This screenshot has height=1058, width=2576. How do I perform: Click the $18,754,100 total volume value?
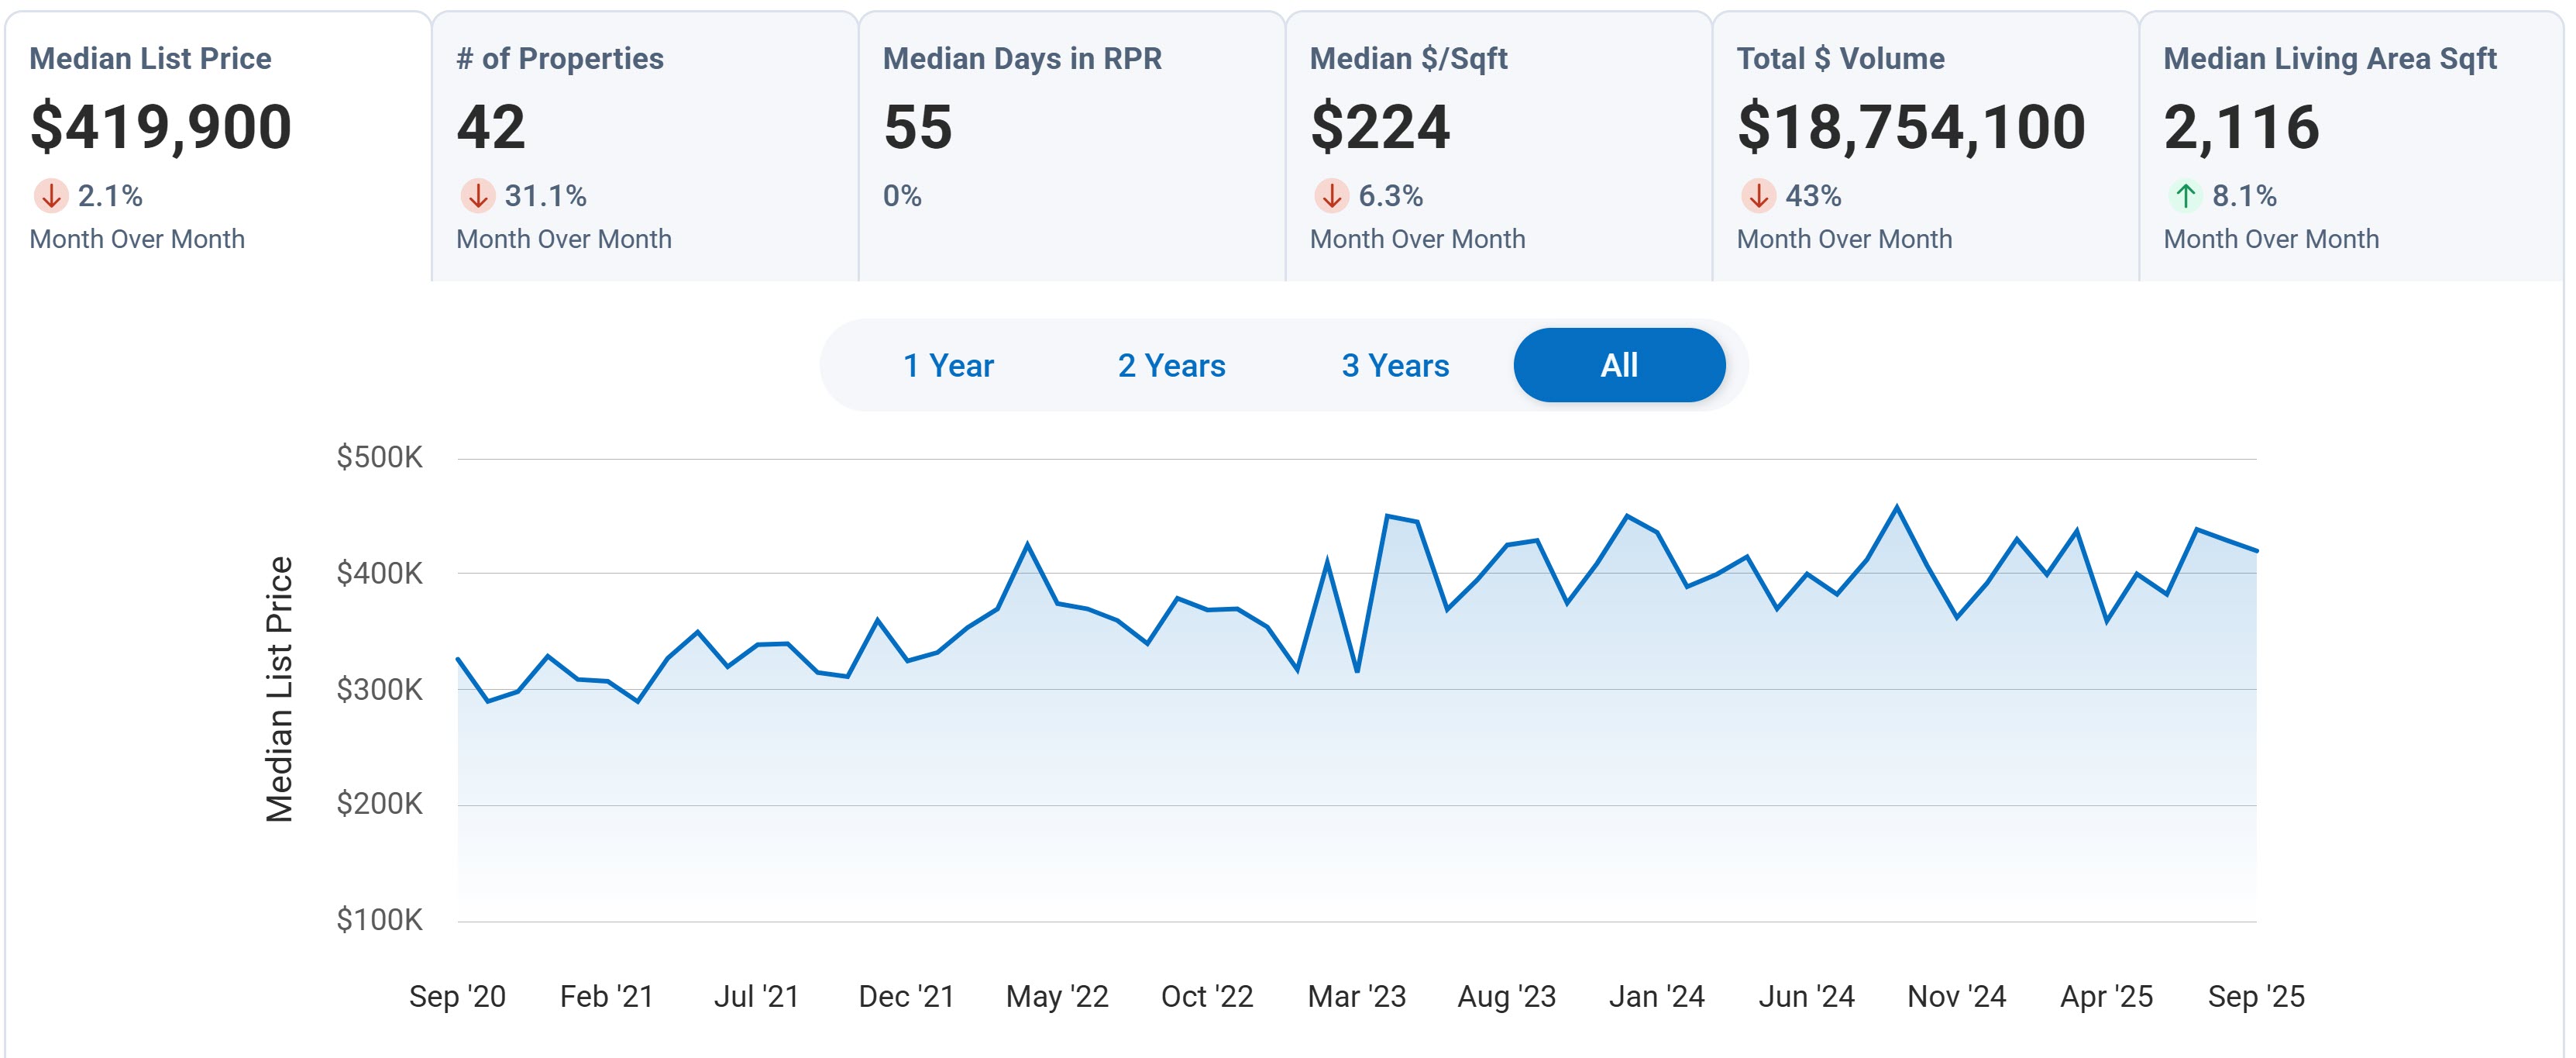(1911, 128)
